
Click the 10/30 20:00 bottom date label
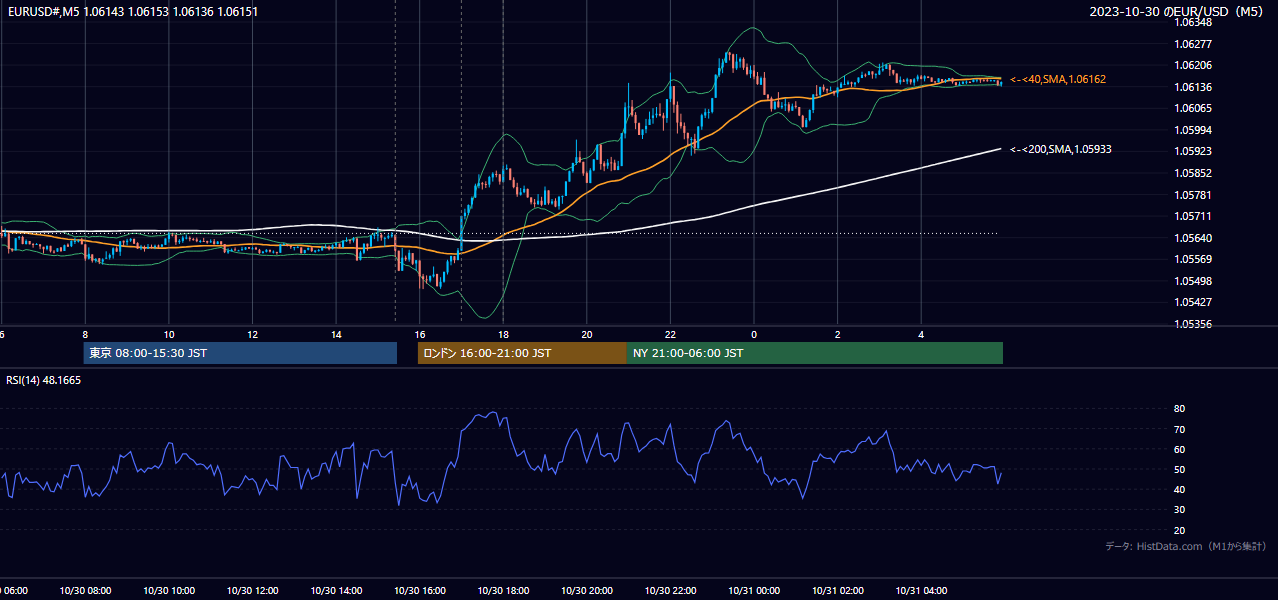tap(587, 591)
